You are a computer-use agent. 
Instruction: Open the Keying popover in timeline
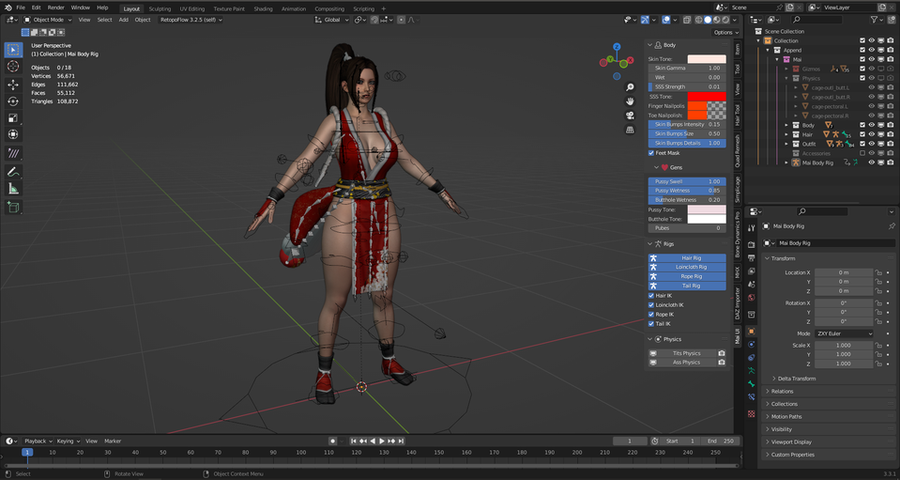click(68, 441)
